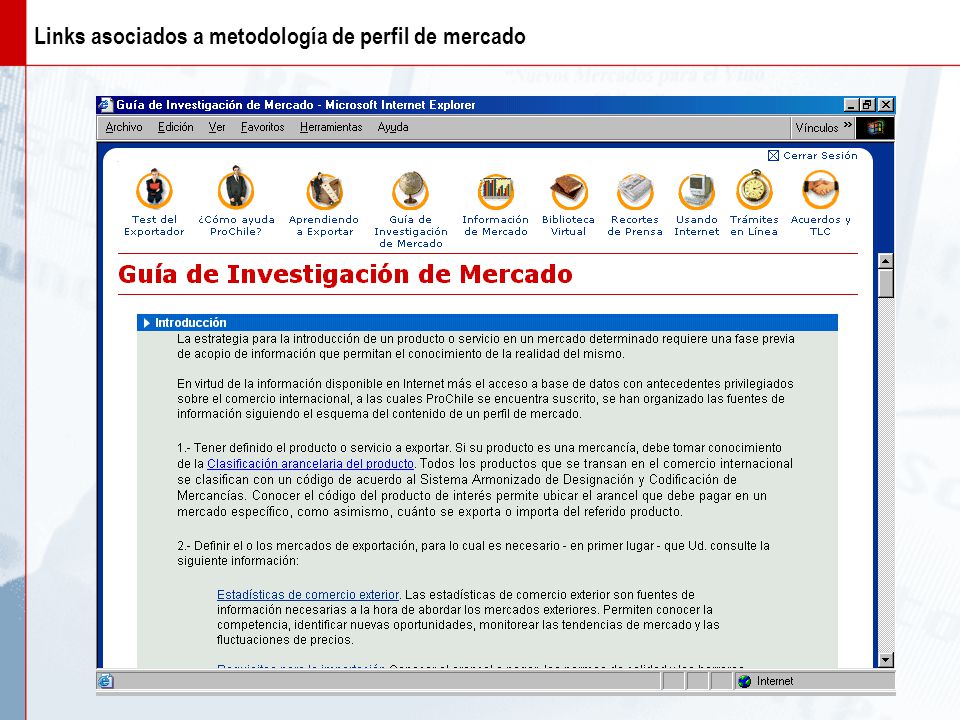This screenshot has height=720, width=960.
Task: Click the Guía de Investigación de Mercado red heading
Action: tap(345, 274)
